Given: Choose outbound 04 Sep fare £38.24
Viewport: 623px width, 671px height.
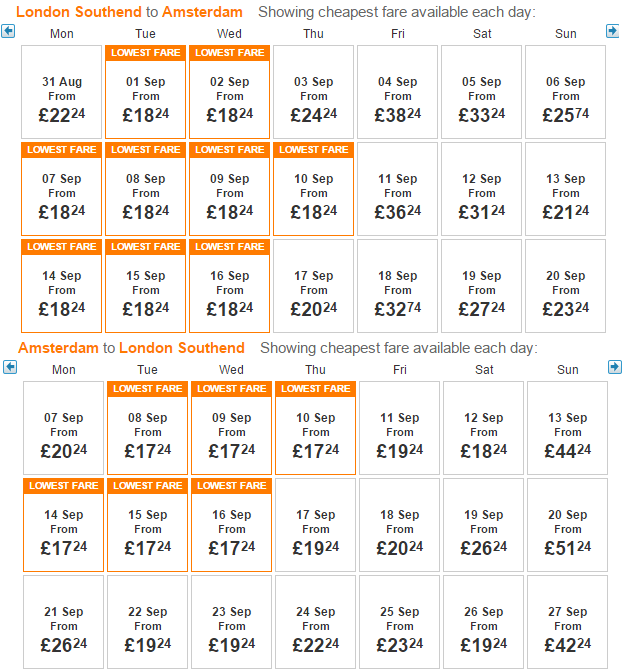Looking at the screenshot, I should (398, 92).
